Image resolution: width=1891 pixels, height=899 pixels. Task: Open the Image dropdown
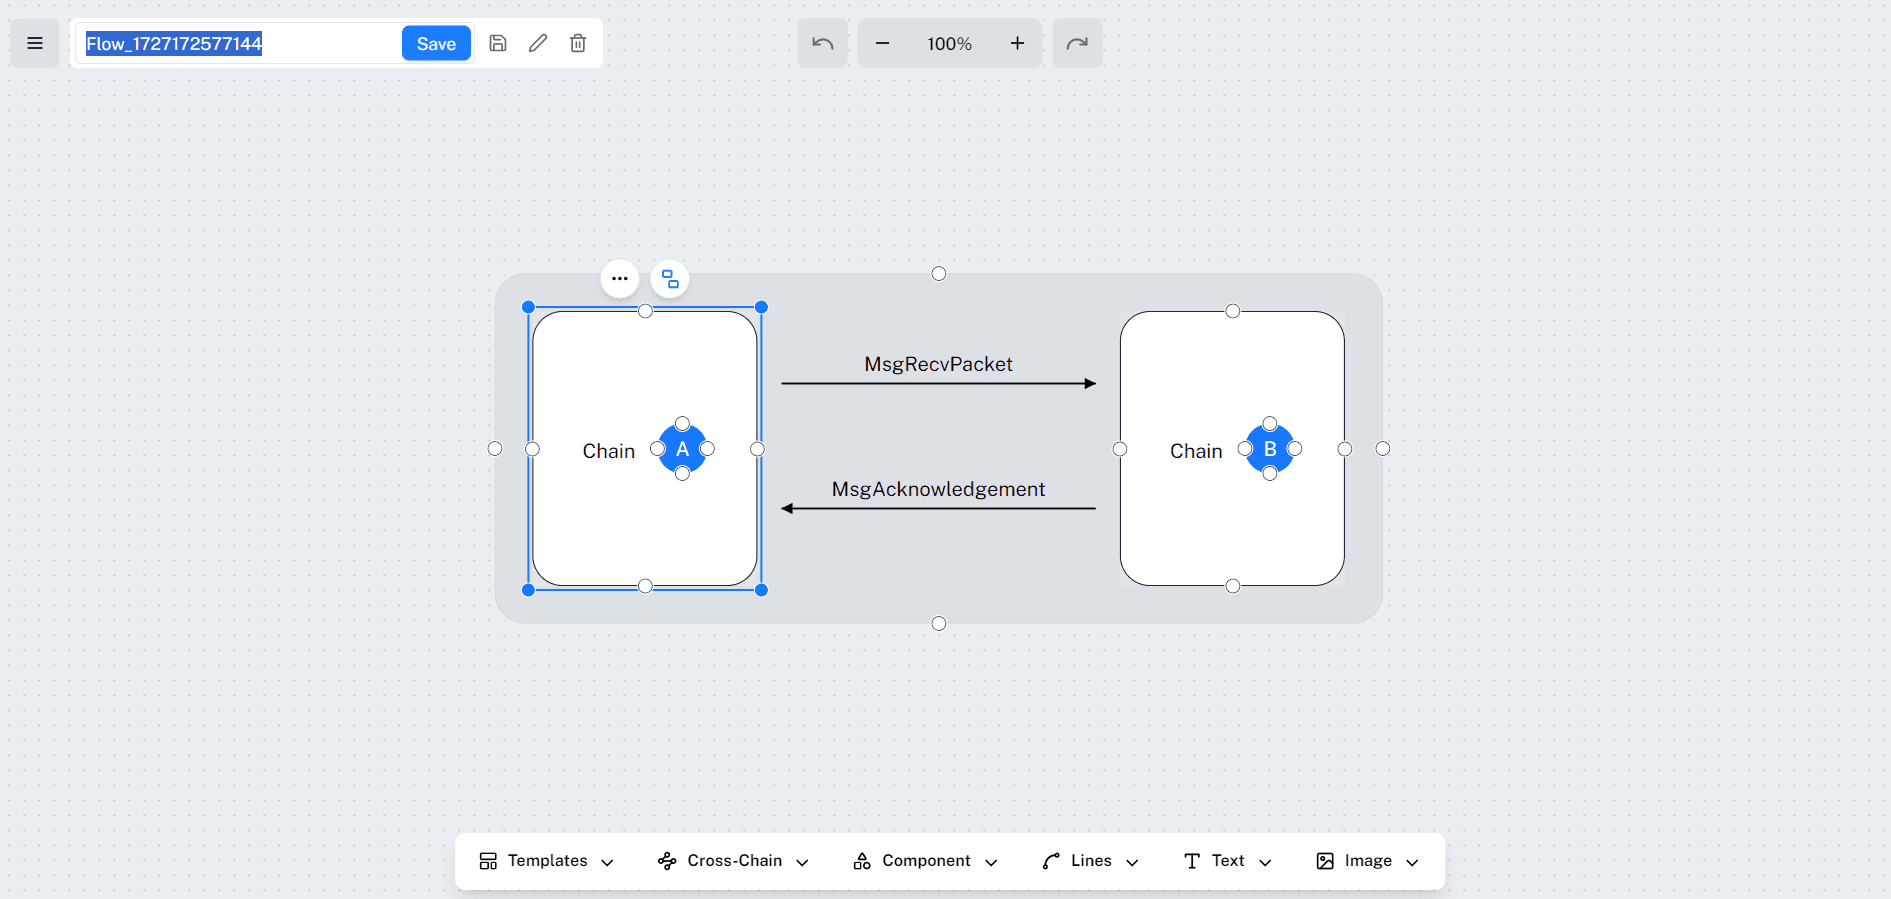pyautogui.click(x=1367, y=861)
